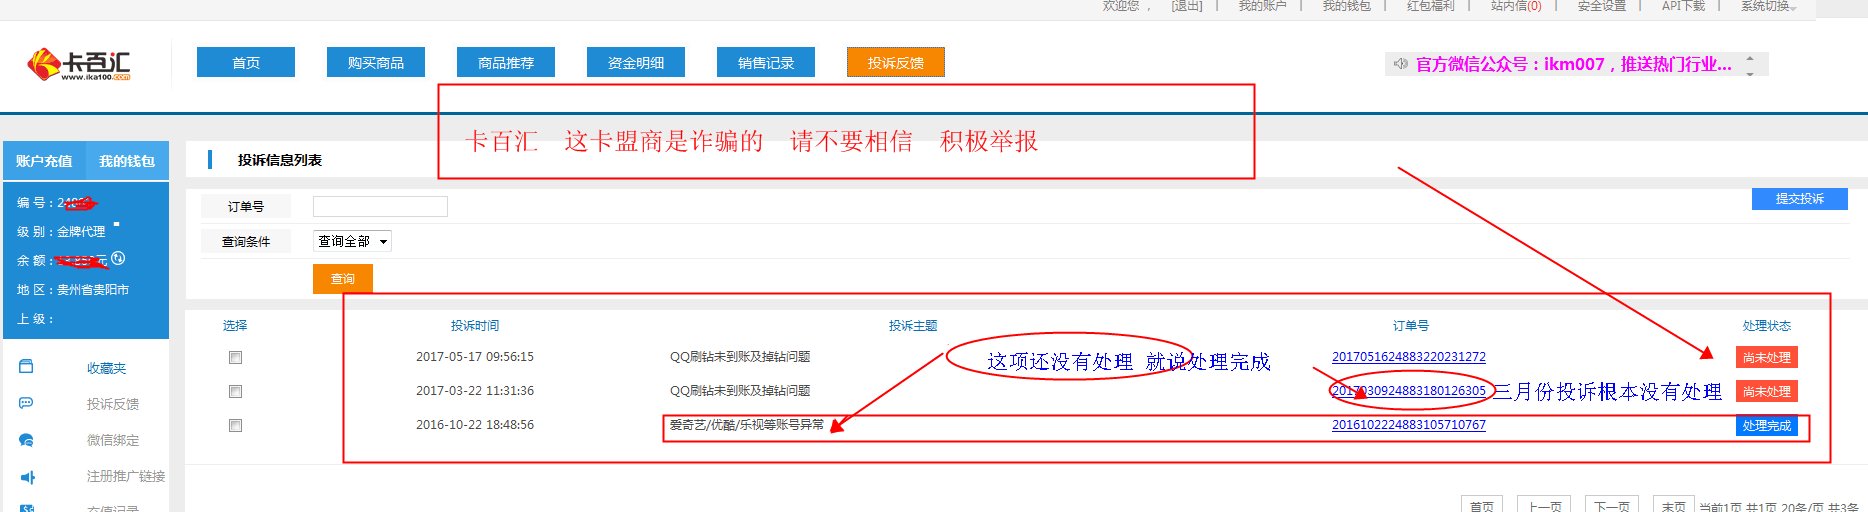Click the 投诉时间 column header
The width and height of the screenshot is (1868, 512).
pyautogui.click(x=475, y=326)
